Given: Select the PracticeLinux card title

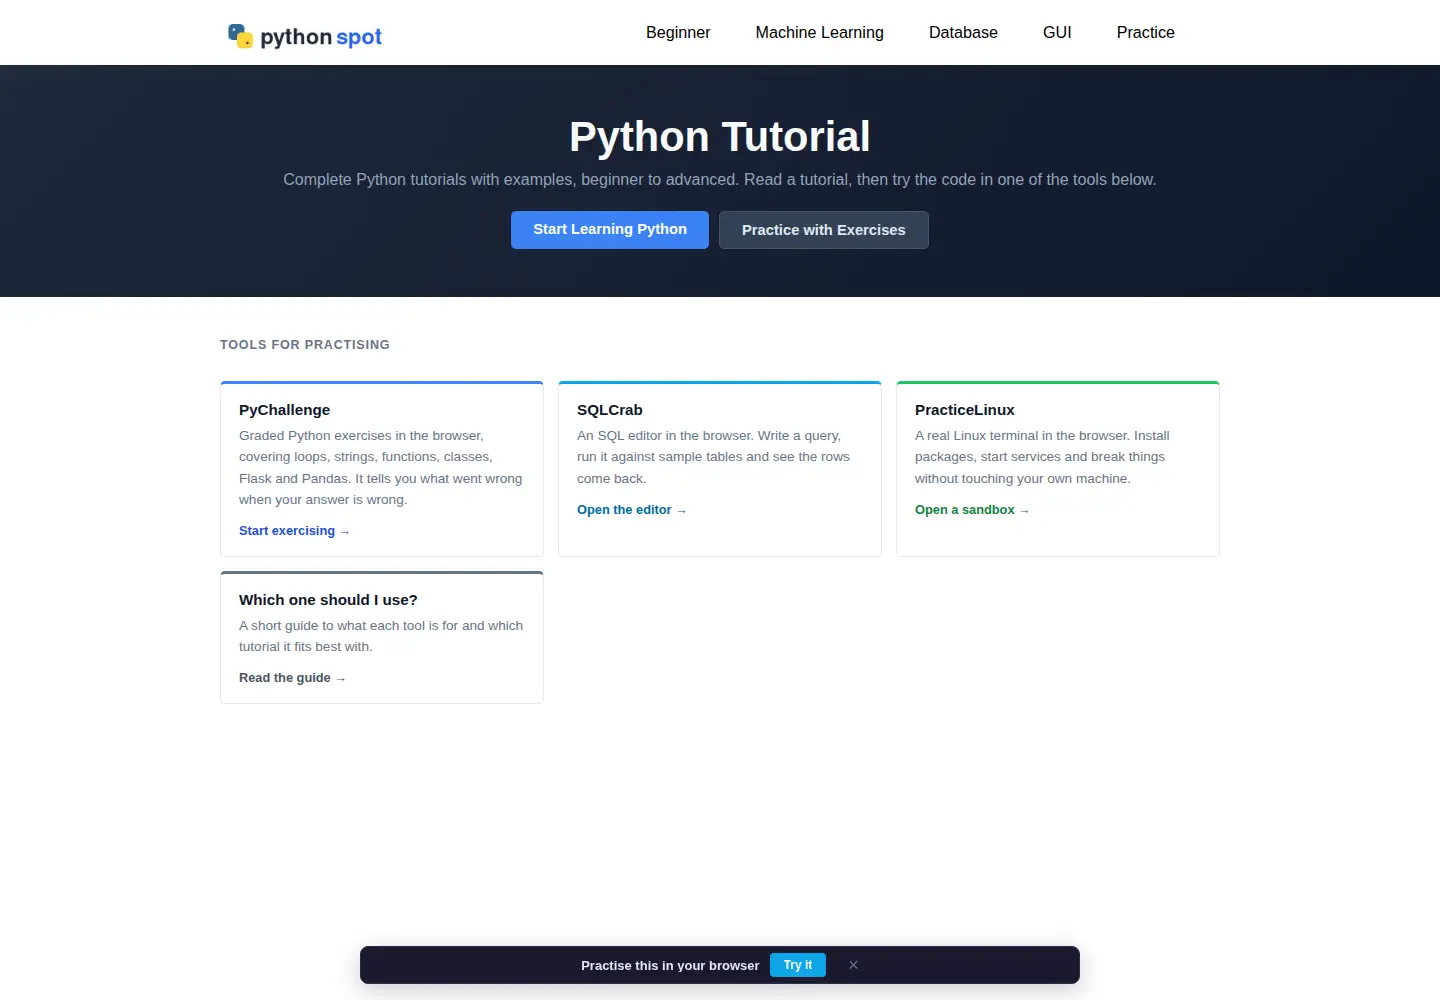Looking at the screenshot, I should click(964, 410).
